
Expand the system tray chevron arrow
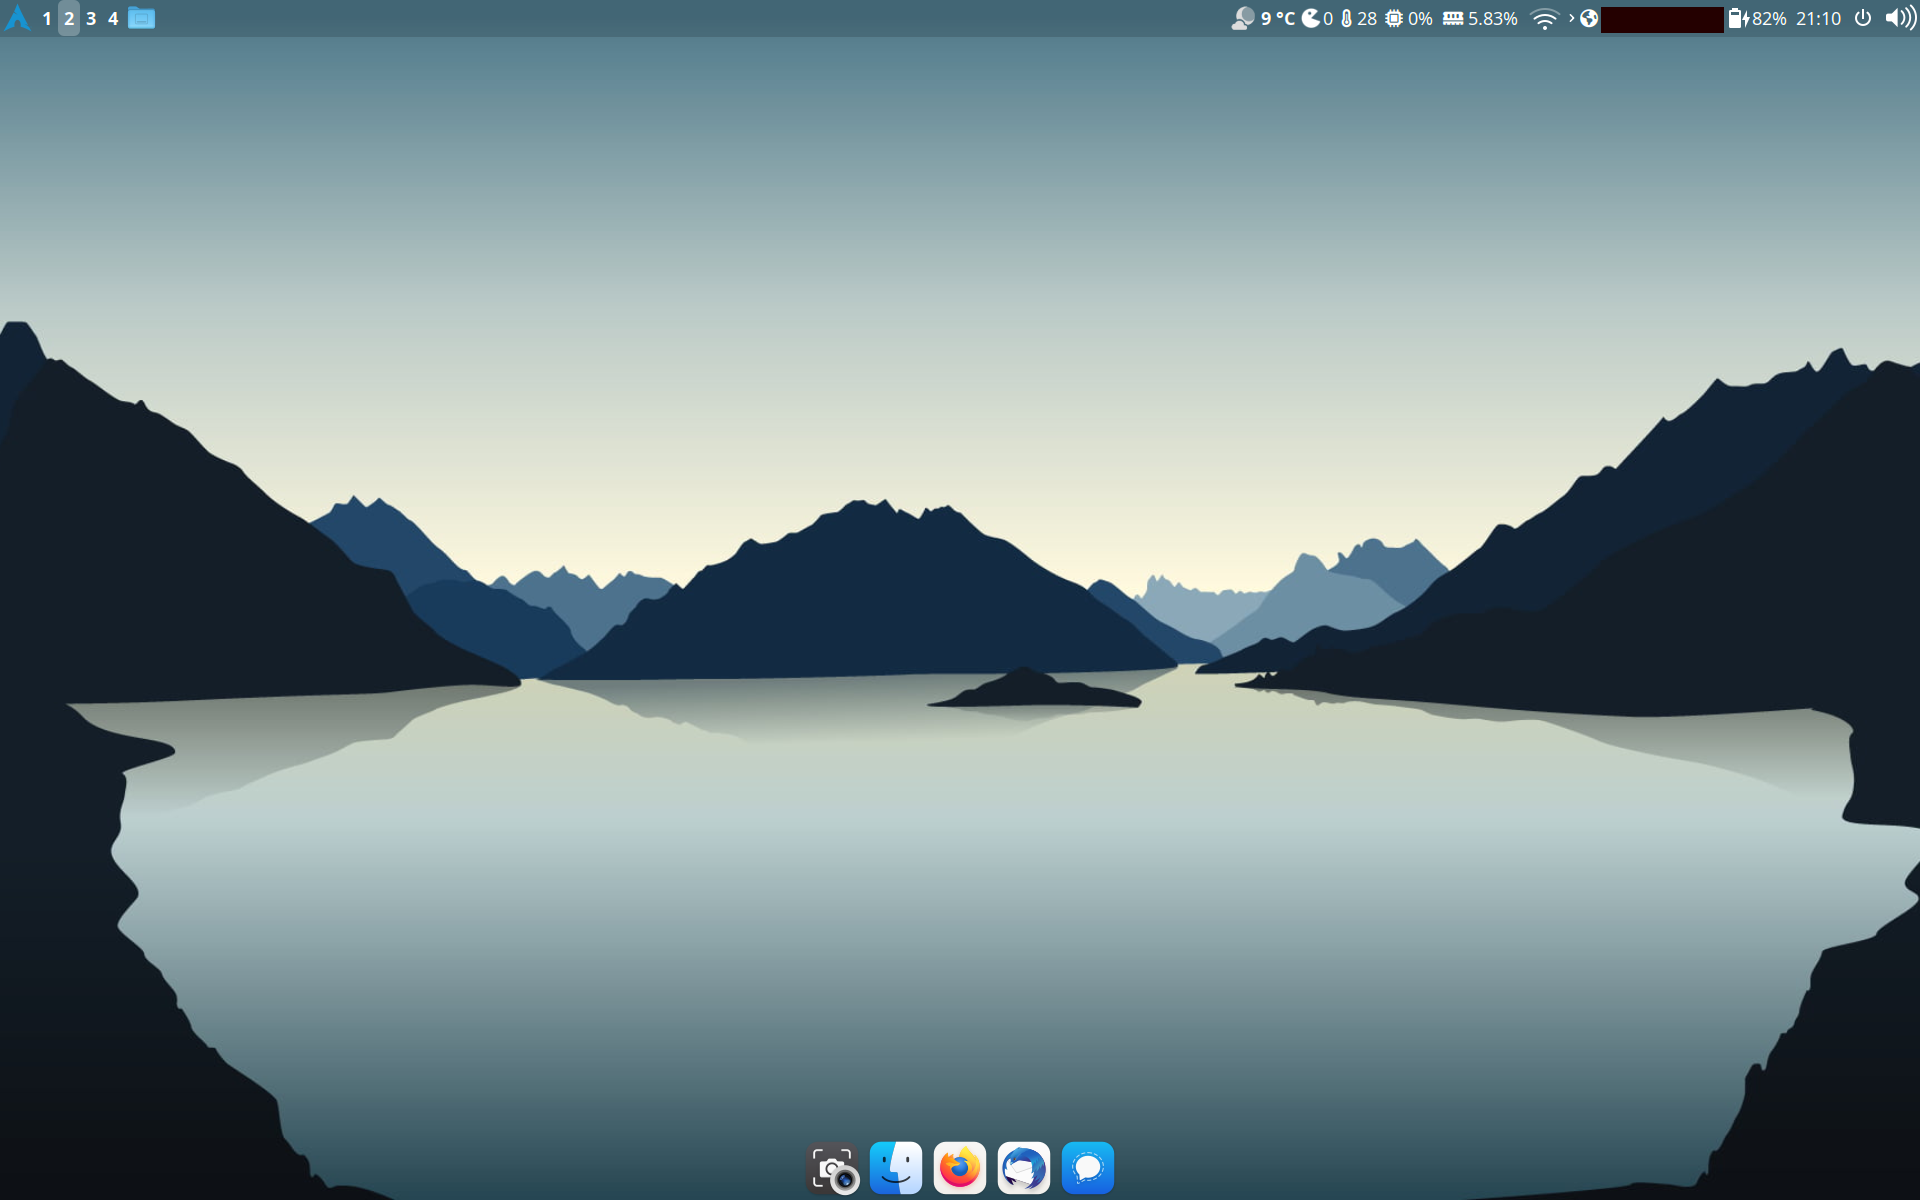coord(1571,18)
